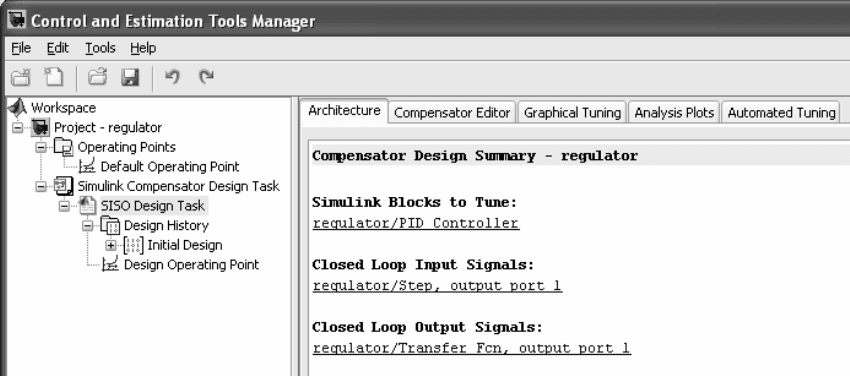Click the Undo arrow icon
This screenshot has height=376, width=850.
172,77
